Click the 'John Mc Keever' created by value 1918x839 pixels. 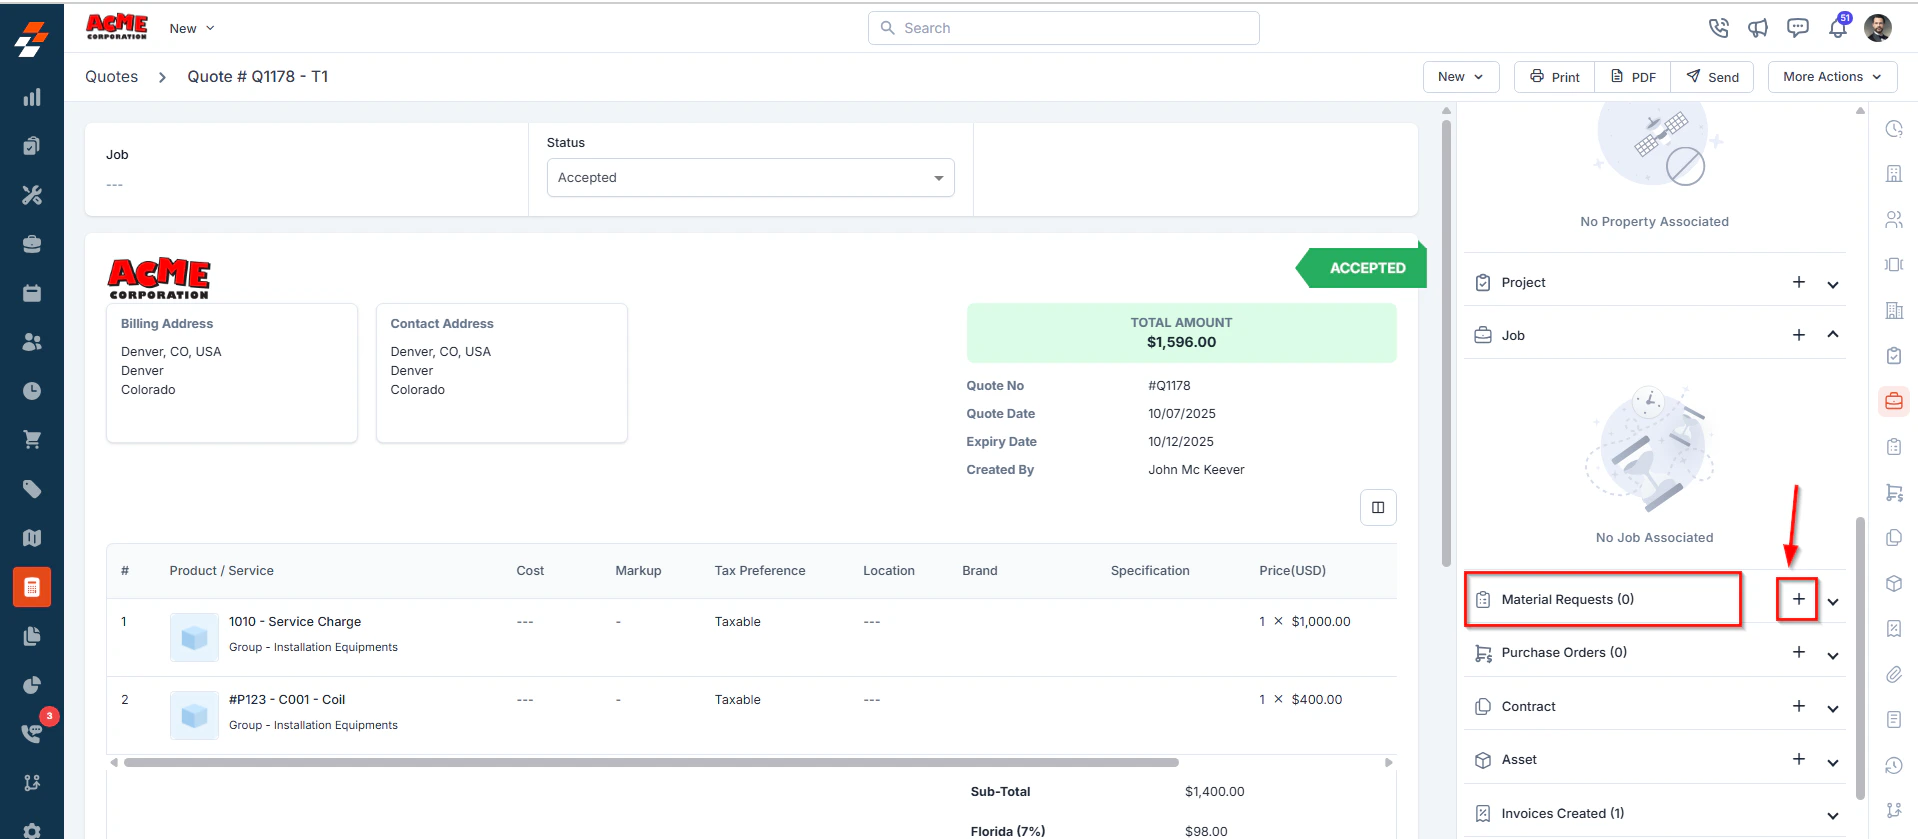1196,469
